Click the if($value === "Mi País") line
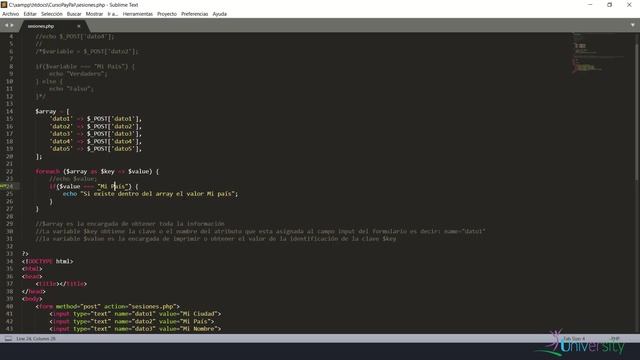This screenshot has width=640, height=360. click(x=94, y=187)
